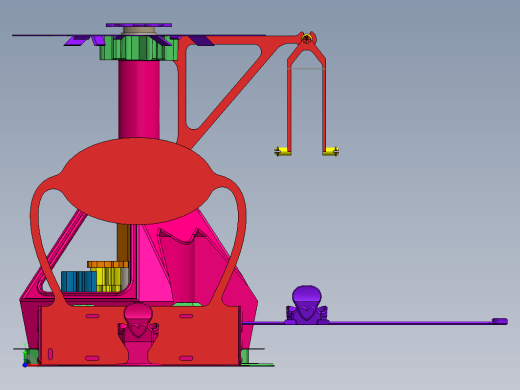The width and height of the screenshot is (520, 390).
Task: Select the brown shaft below the oval plate
Action: pos(122,242)
